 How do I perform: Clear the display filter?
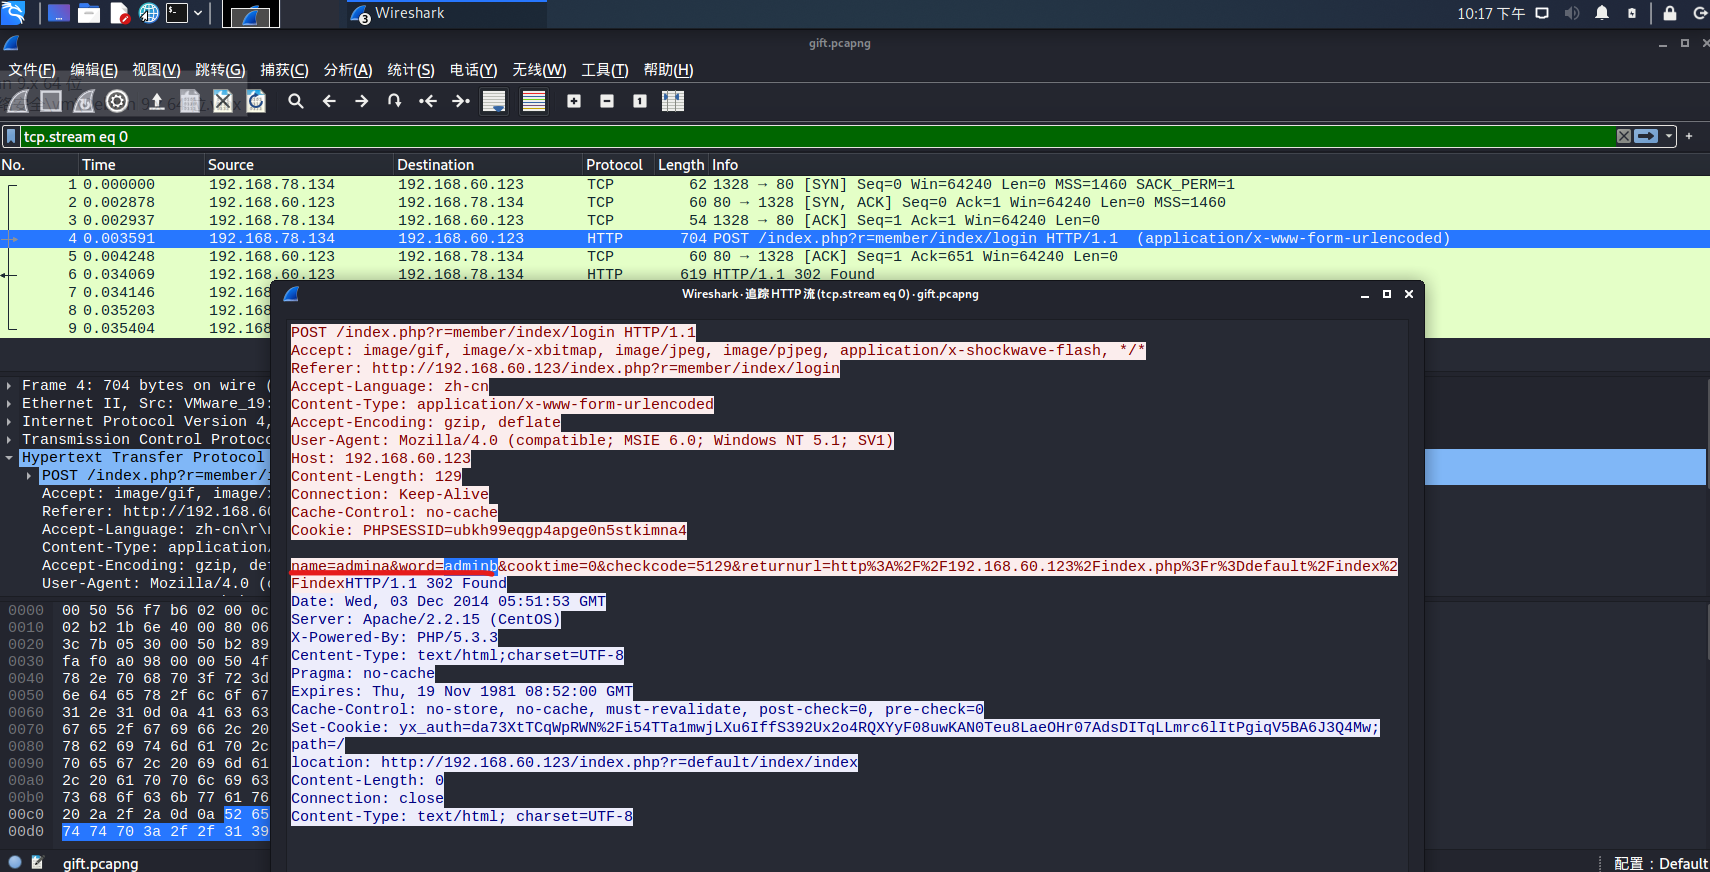1624,136
